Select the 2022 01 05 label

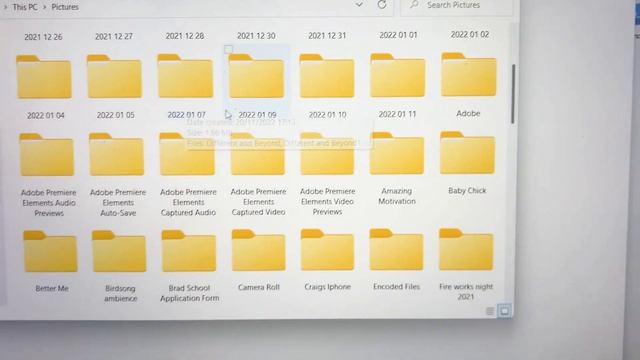point(116,115)
